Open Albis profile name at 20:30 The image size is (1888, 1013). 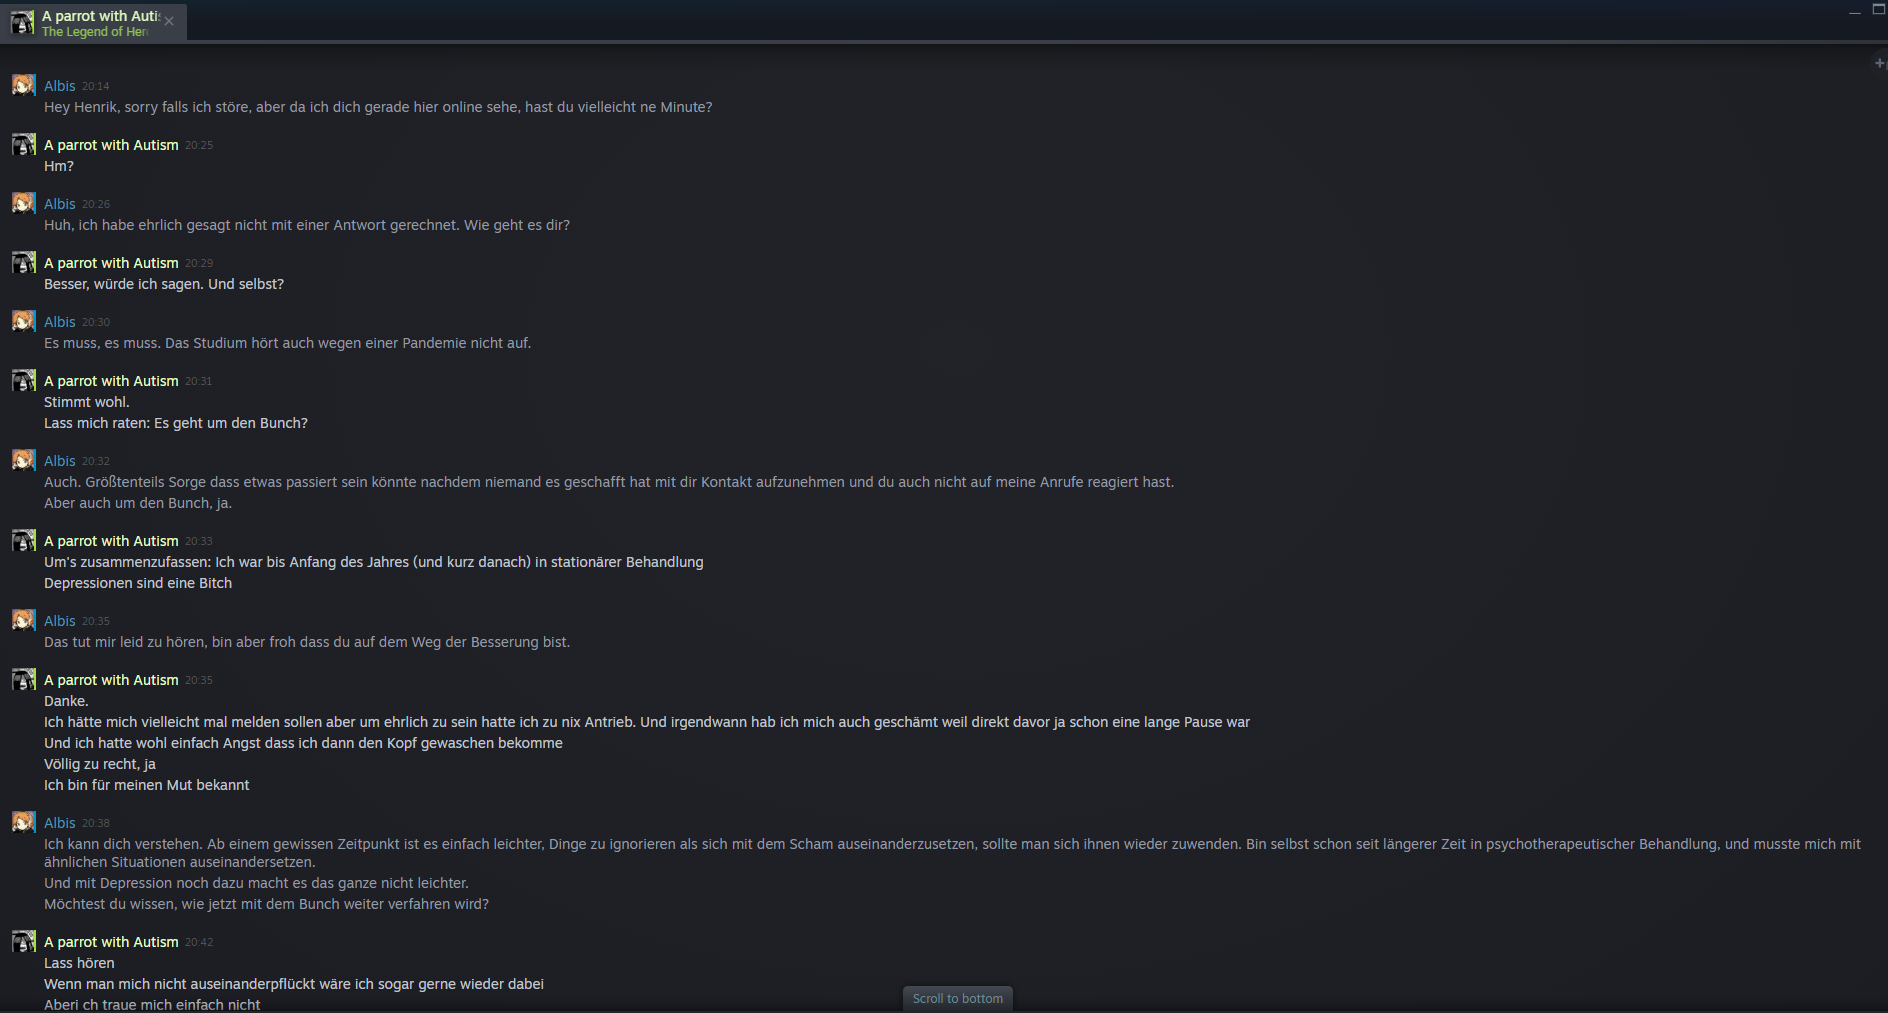pos(60,322)
